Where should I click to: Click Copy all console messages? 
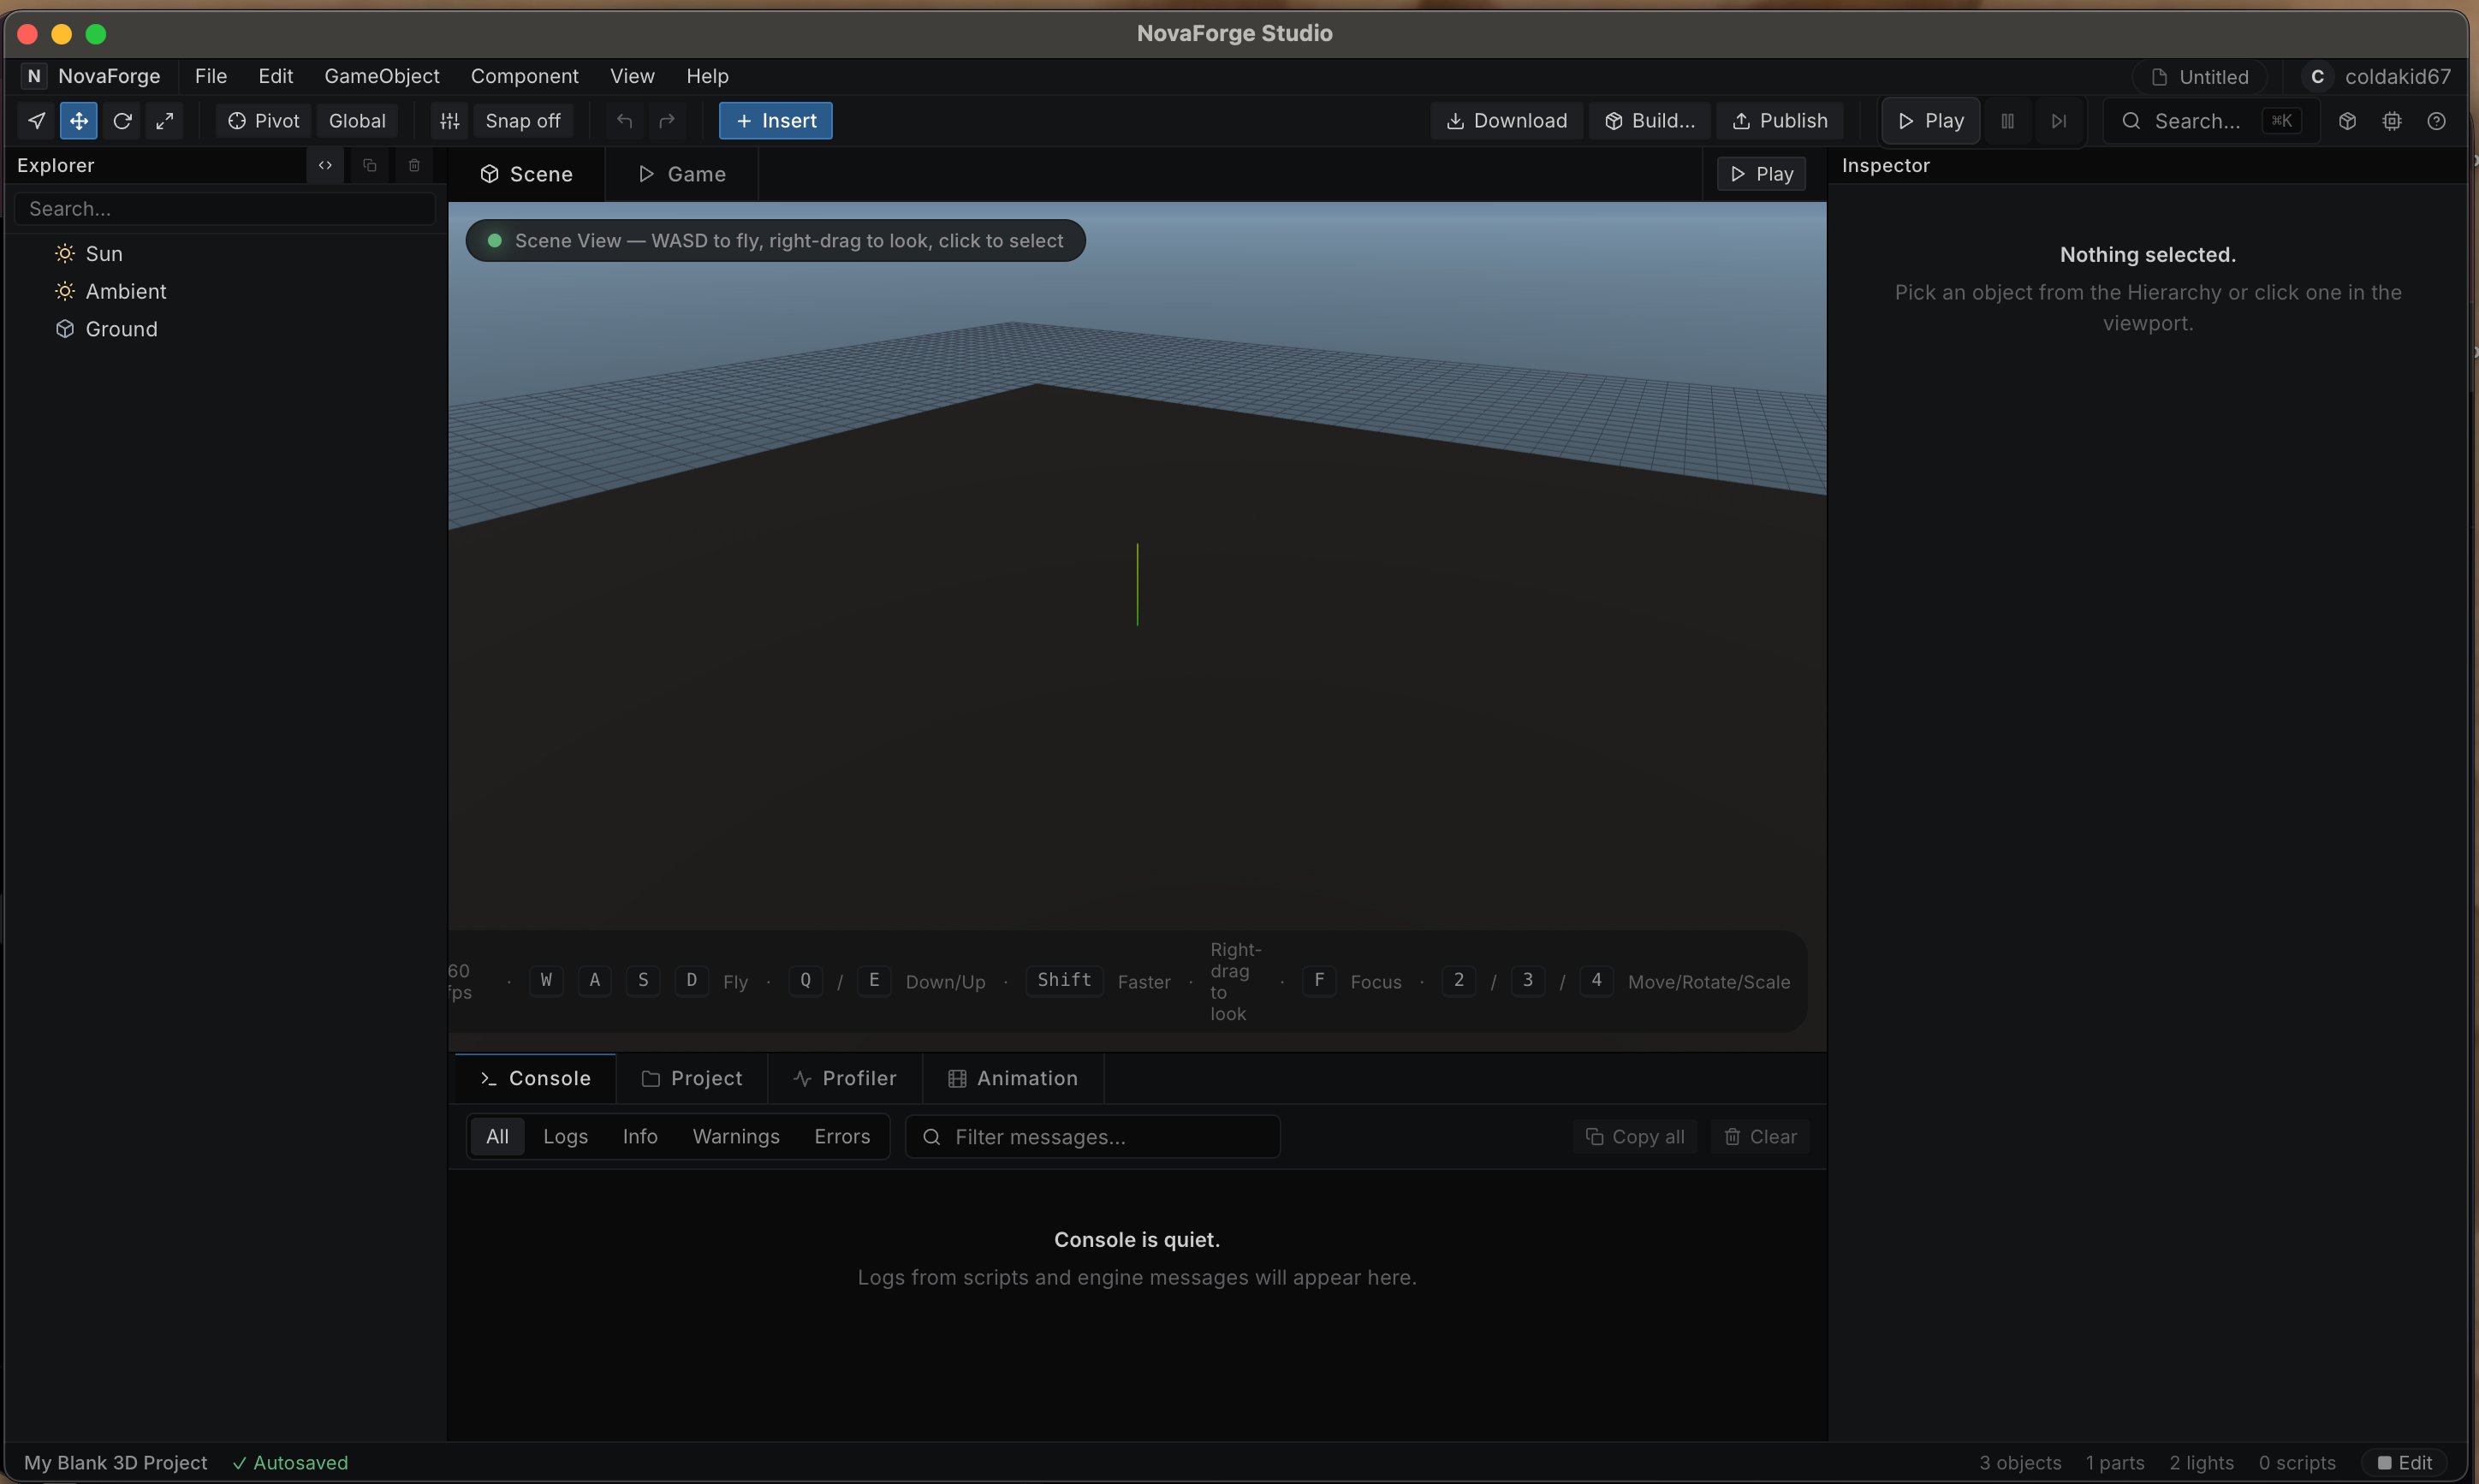click(1635, 1137)
